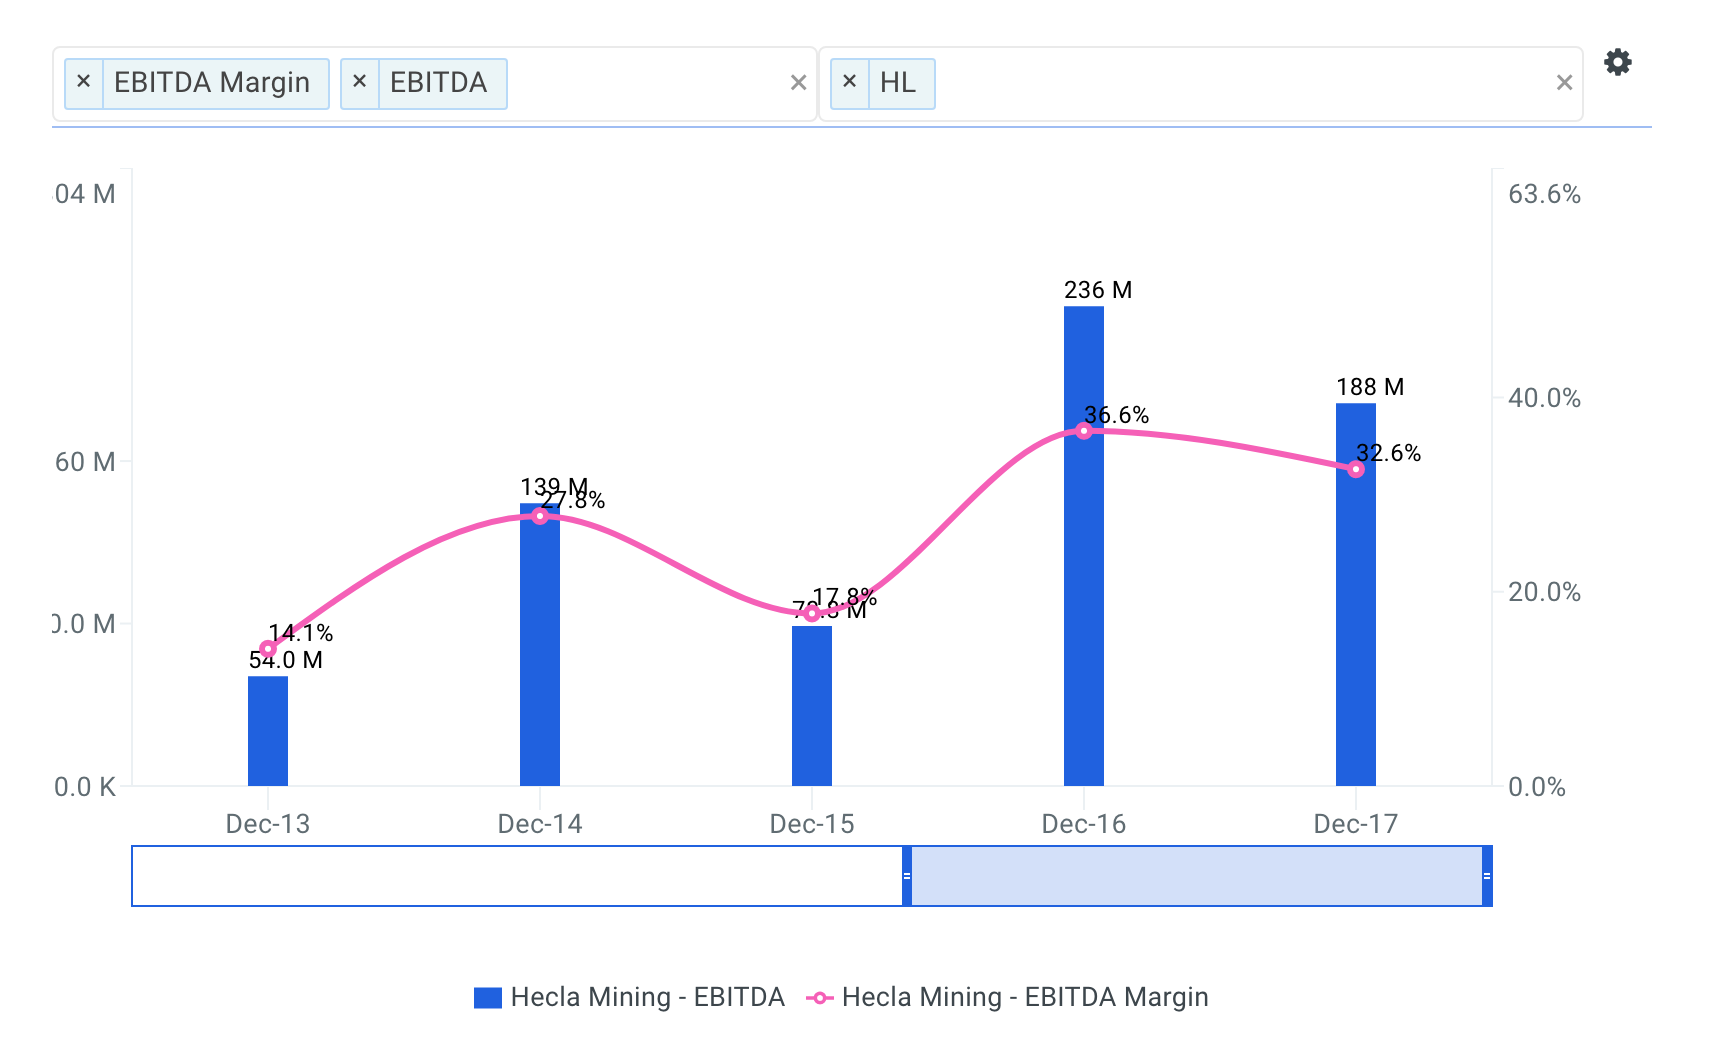Toggle Hecla Mining - EBITDA Margin legend series
The image size is (1728, 1060).
1007,997
